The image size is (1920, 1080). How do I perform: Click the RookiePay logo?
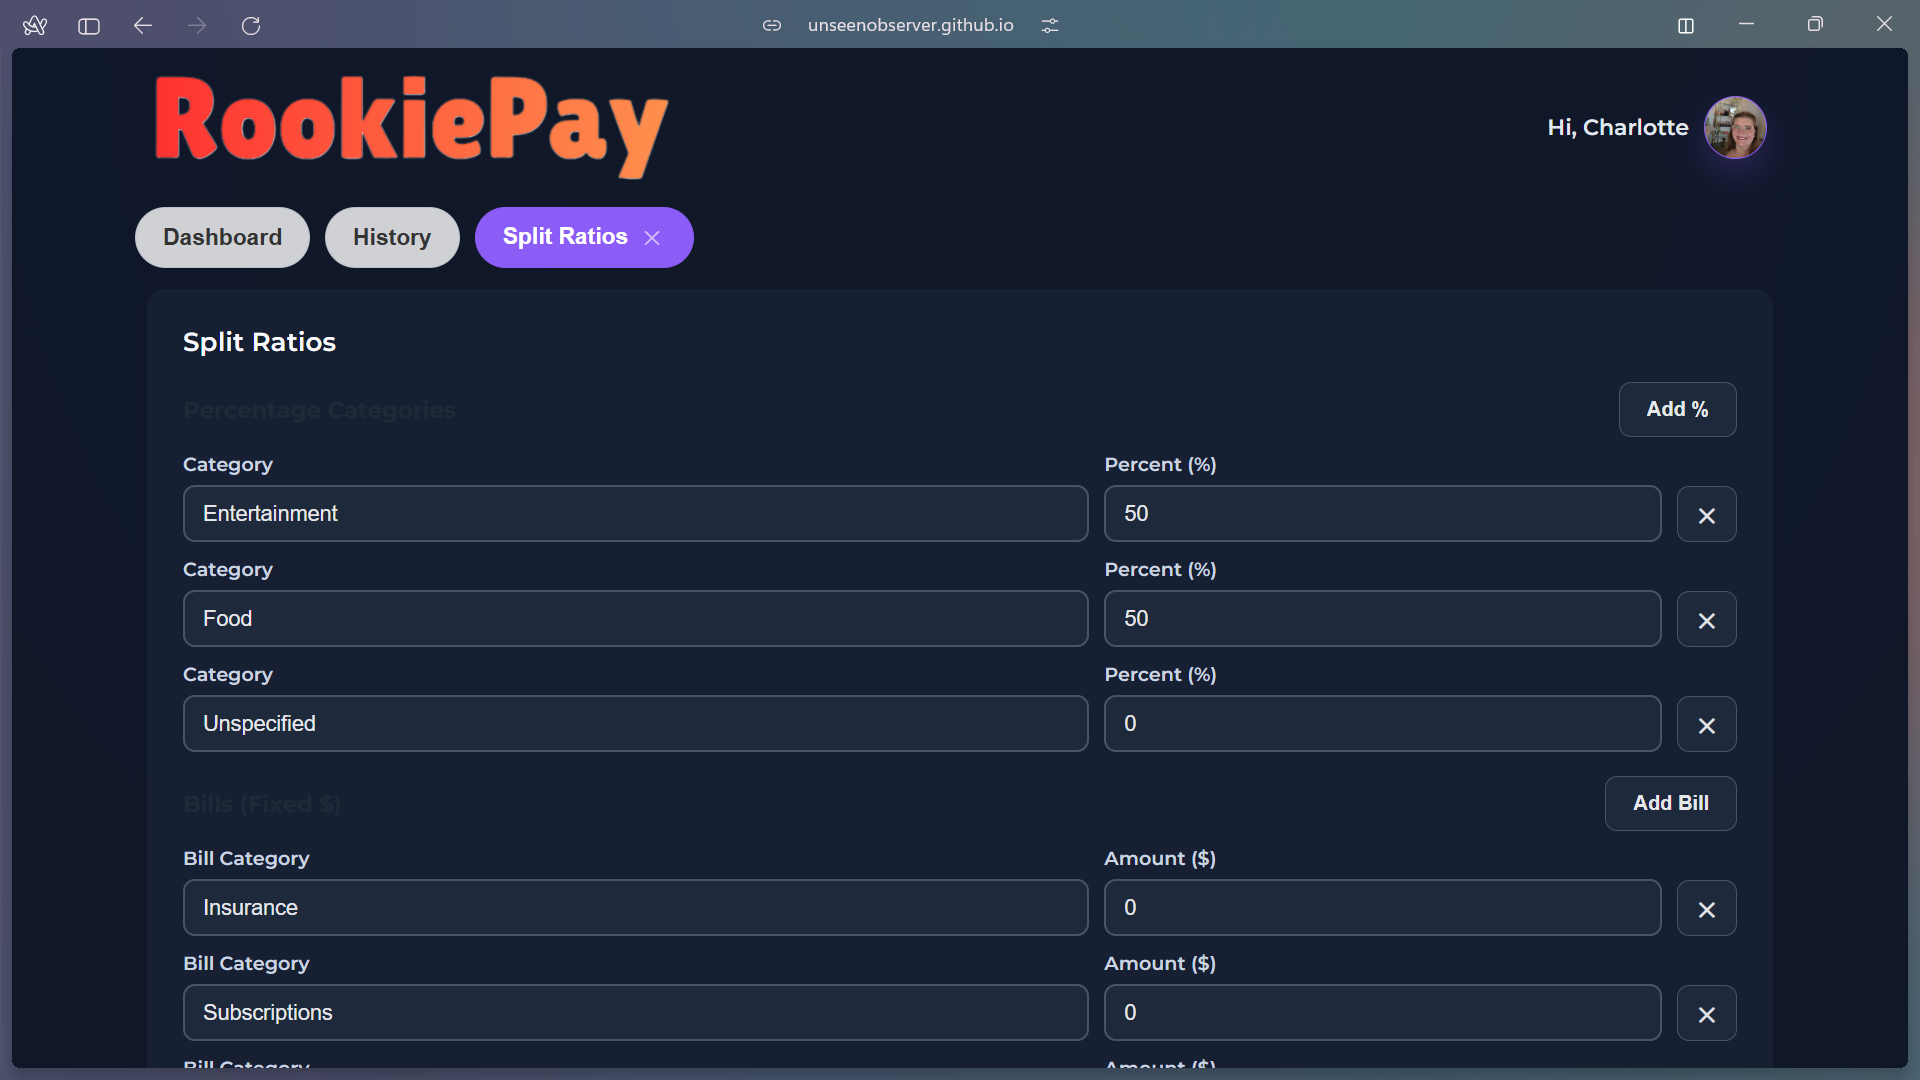411,125
